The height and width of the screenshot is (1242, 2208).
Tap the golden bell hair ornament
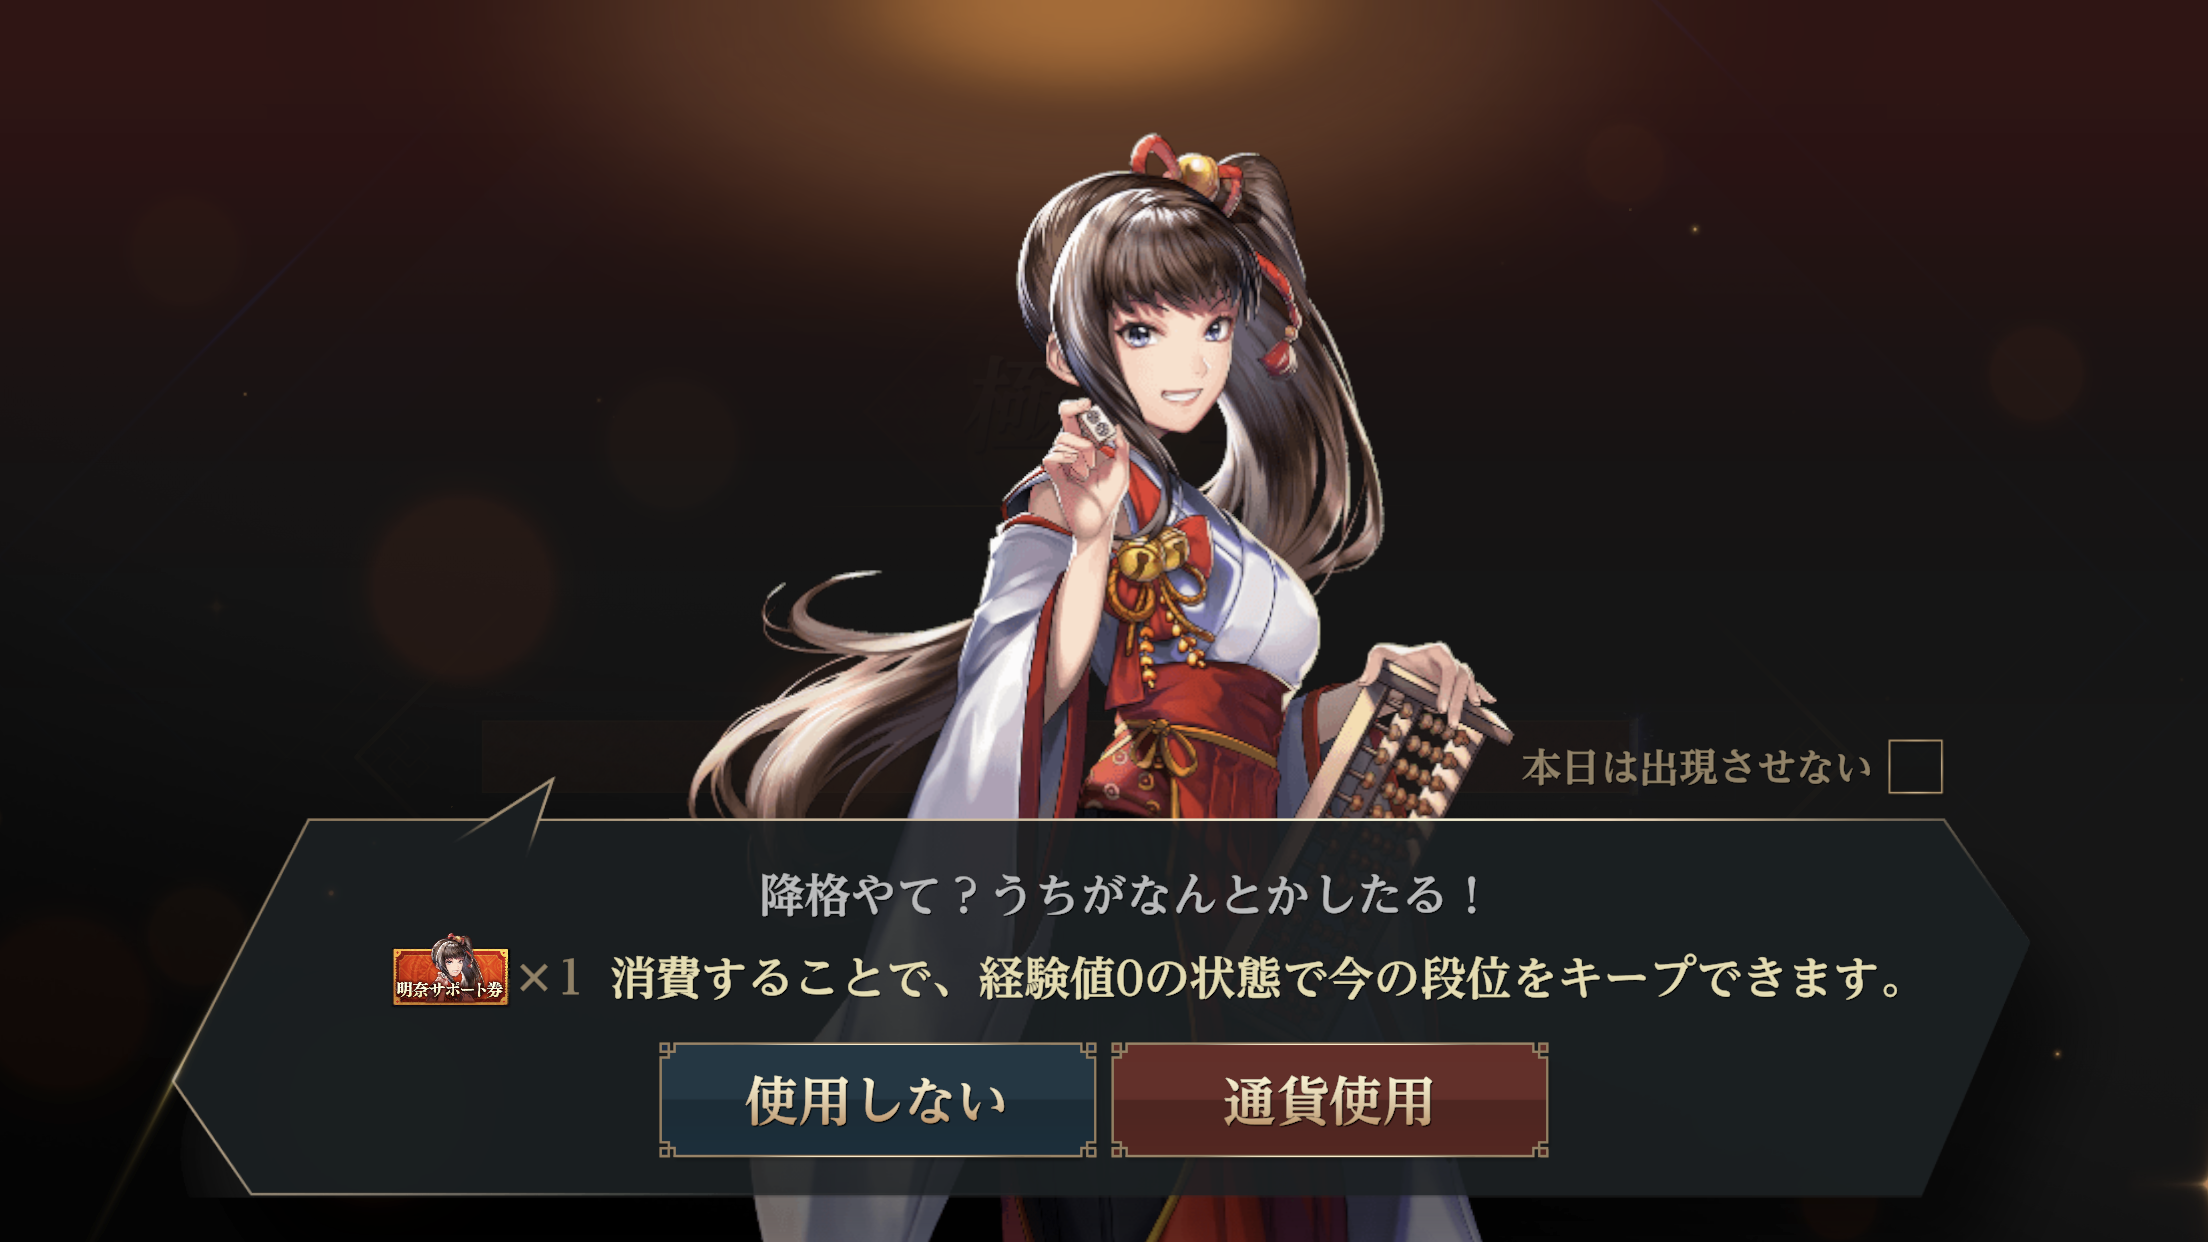(x=1193, y=171)
